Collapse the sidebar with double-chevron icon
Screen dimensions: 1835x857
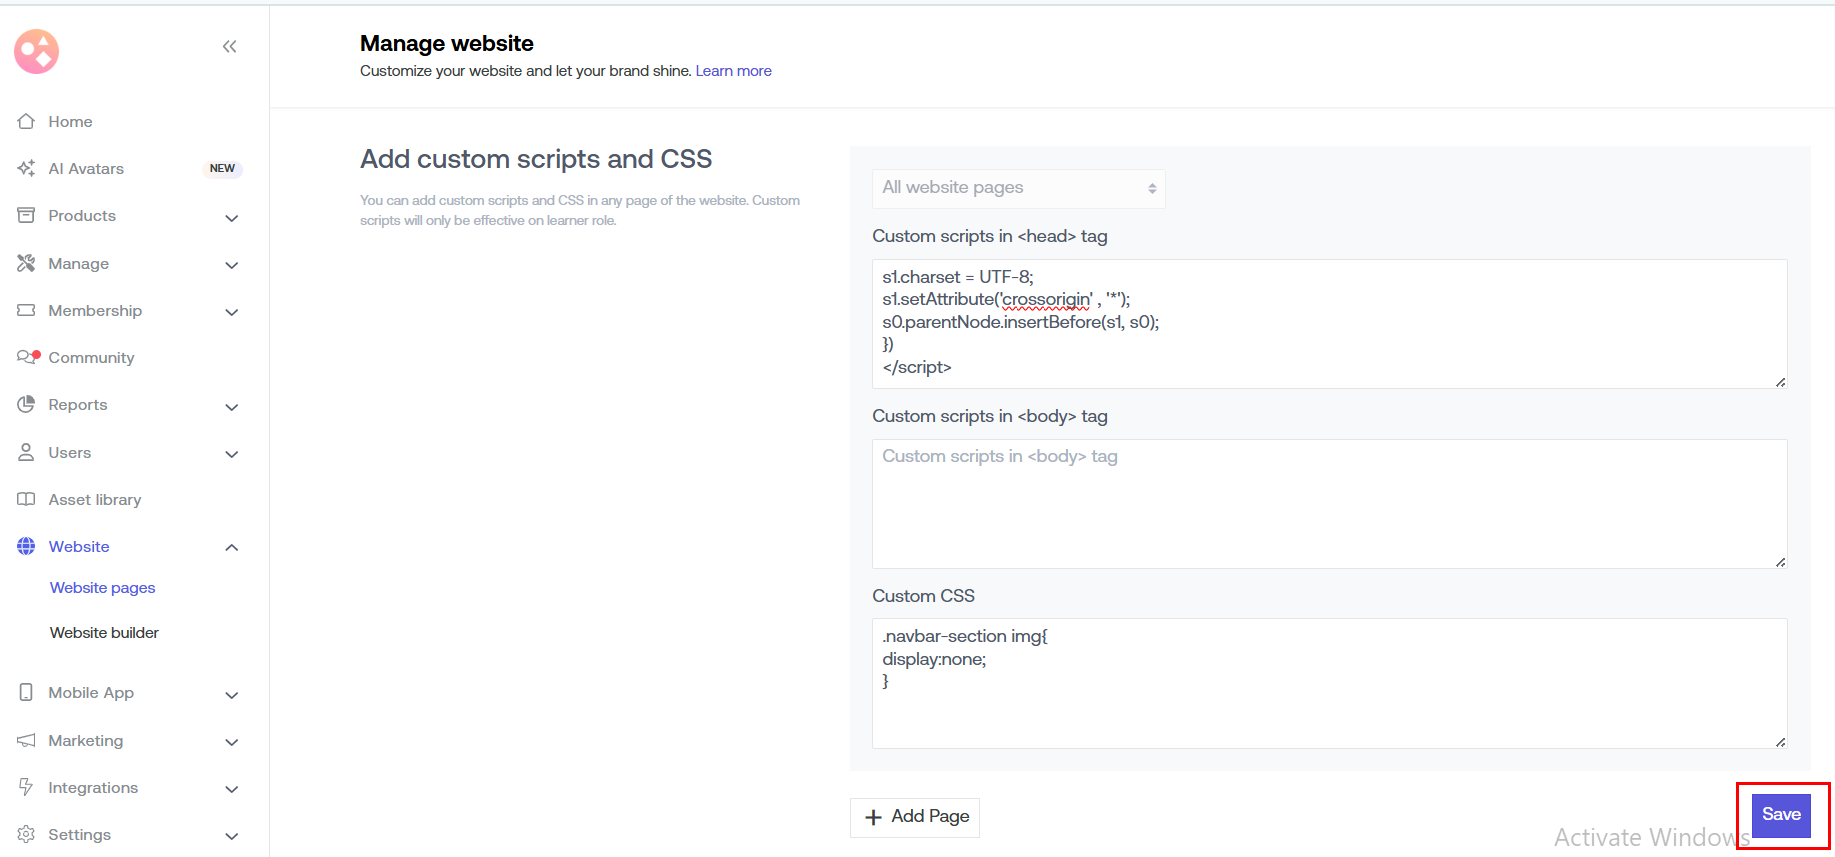[x=229, y=46]
